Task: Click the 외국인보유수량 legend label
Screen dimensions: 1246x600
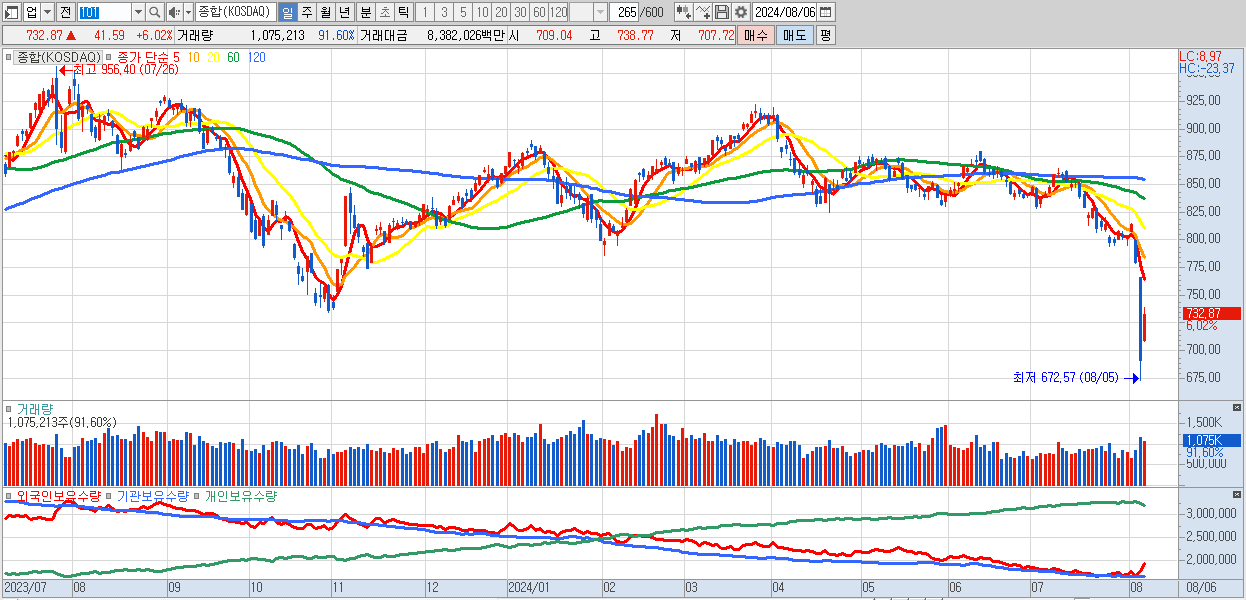Action: pos(59,496)
